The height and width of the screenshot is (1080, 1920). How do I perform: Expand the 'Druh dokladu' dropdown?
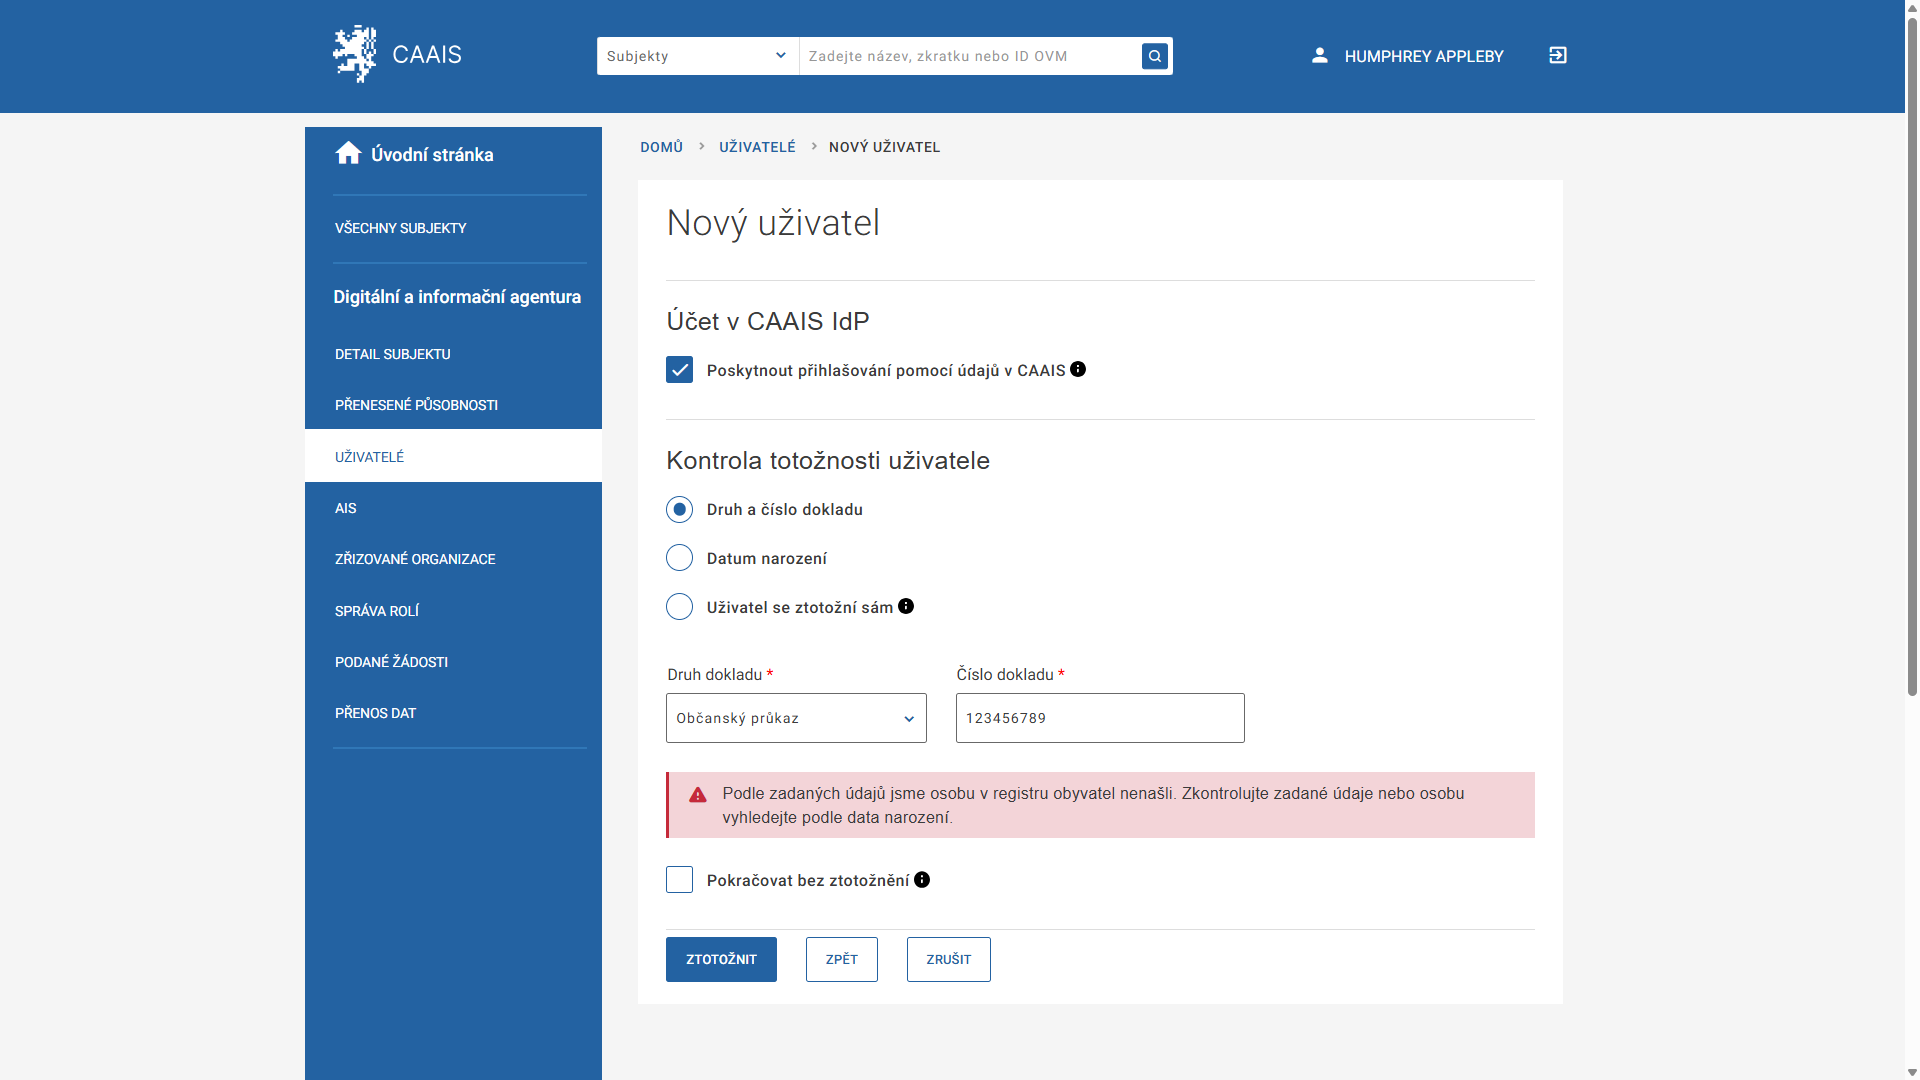click(796, 718)
